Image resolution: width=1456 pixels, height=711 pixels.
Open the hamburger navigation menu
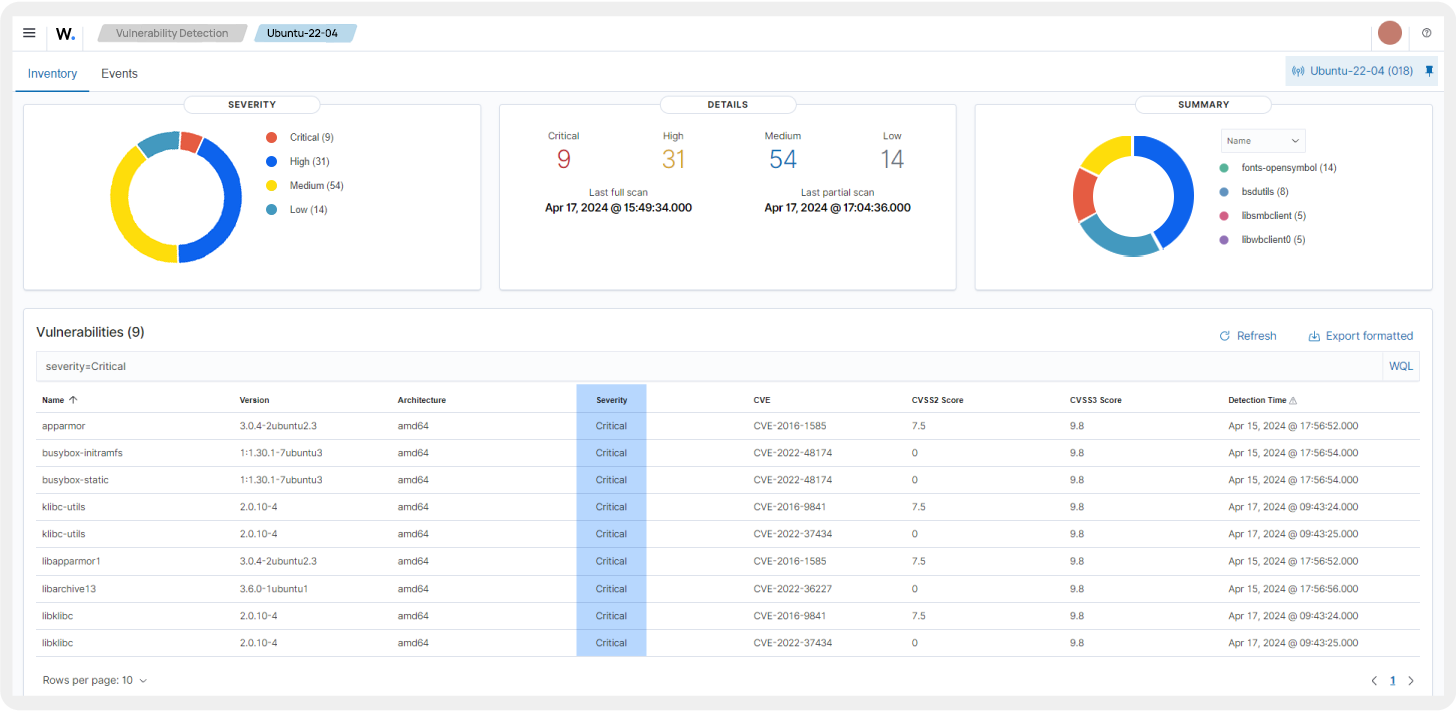pyautogui.click(x=29, y=33)
